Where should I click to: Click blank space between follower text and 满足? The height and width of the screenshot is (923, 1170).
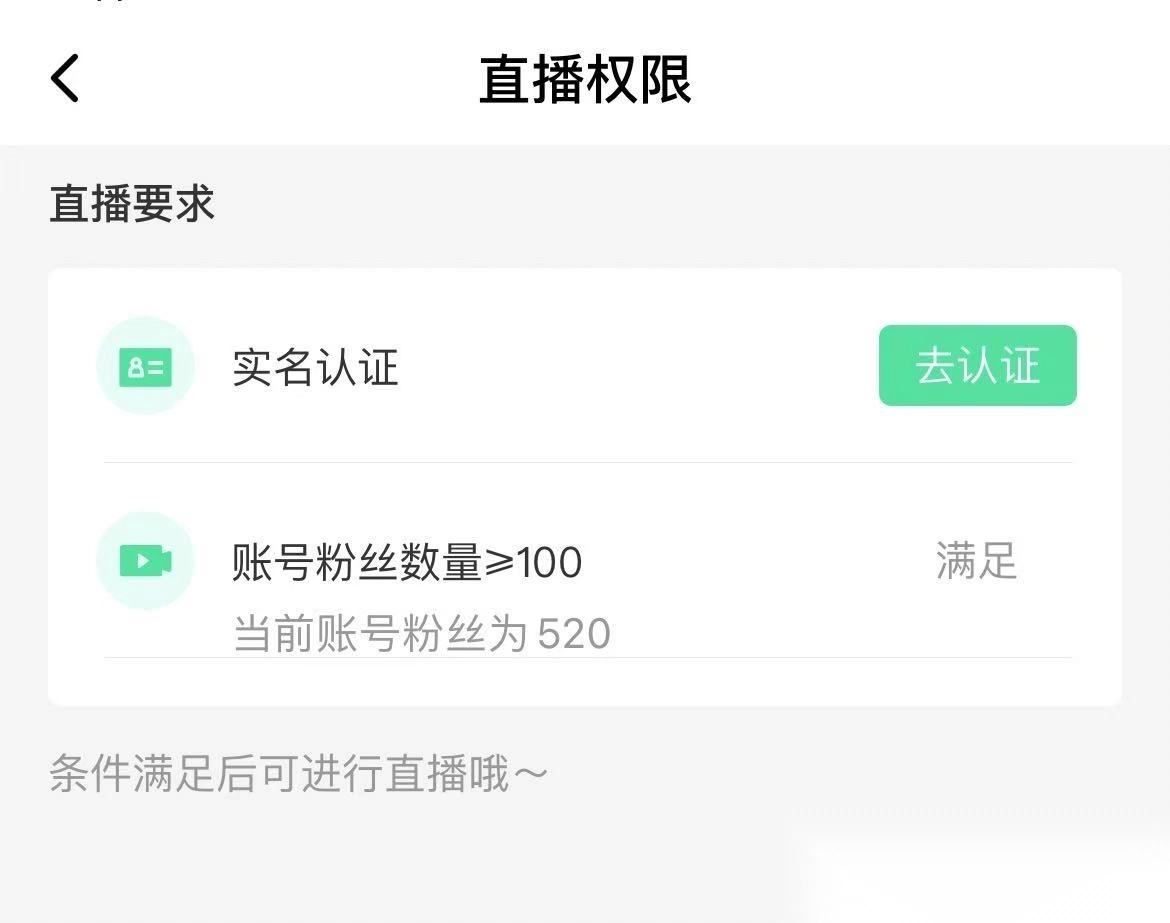click(x=760, y=563)
